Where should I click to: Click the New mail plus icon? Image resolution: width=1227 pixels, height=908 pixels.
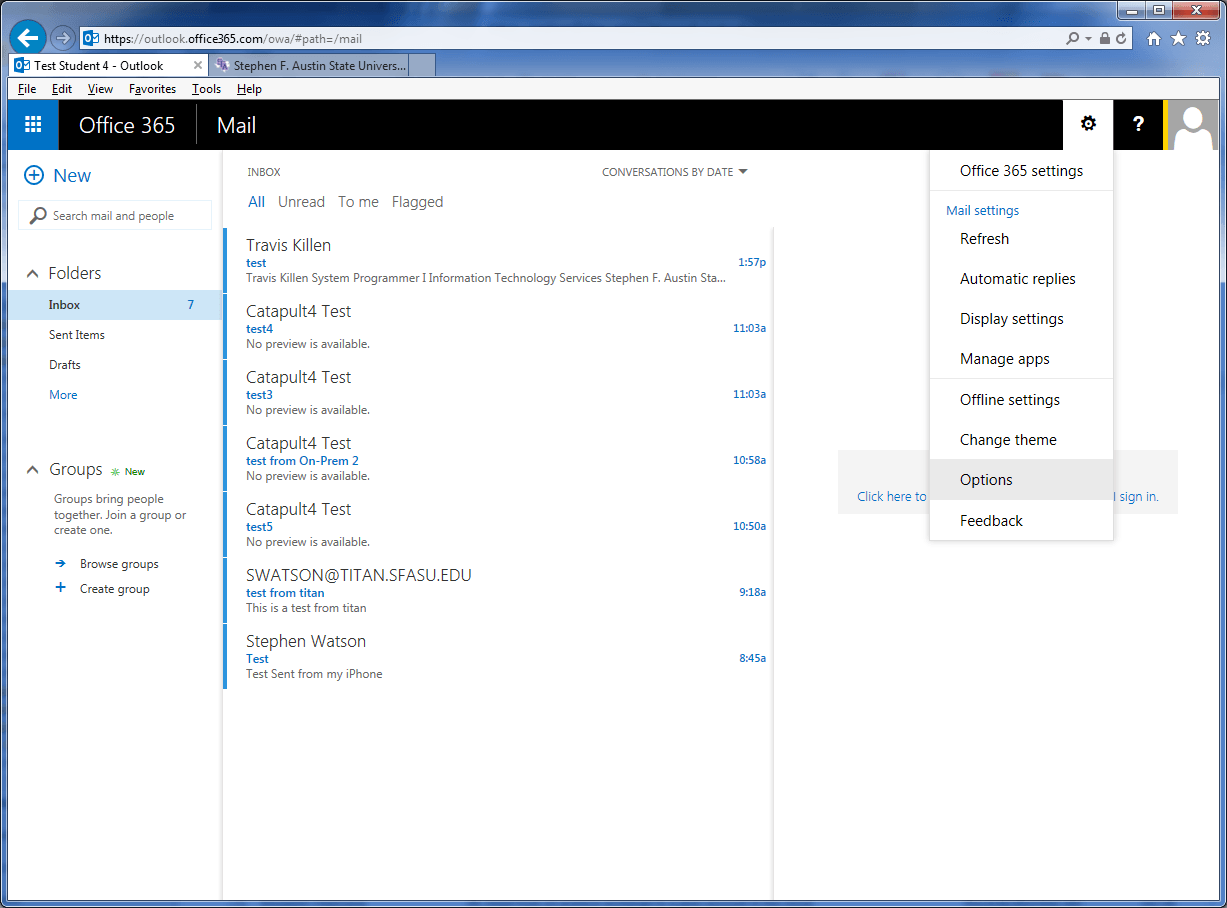click(x=34, y=176)
